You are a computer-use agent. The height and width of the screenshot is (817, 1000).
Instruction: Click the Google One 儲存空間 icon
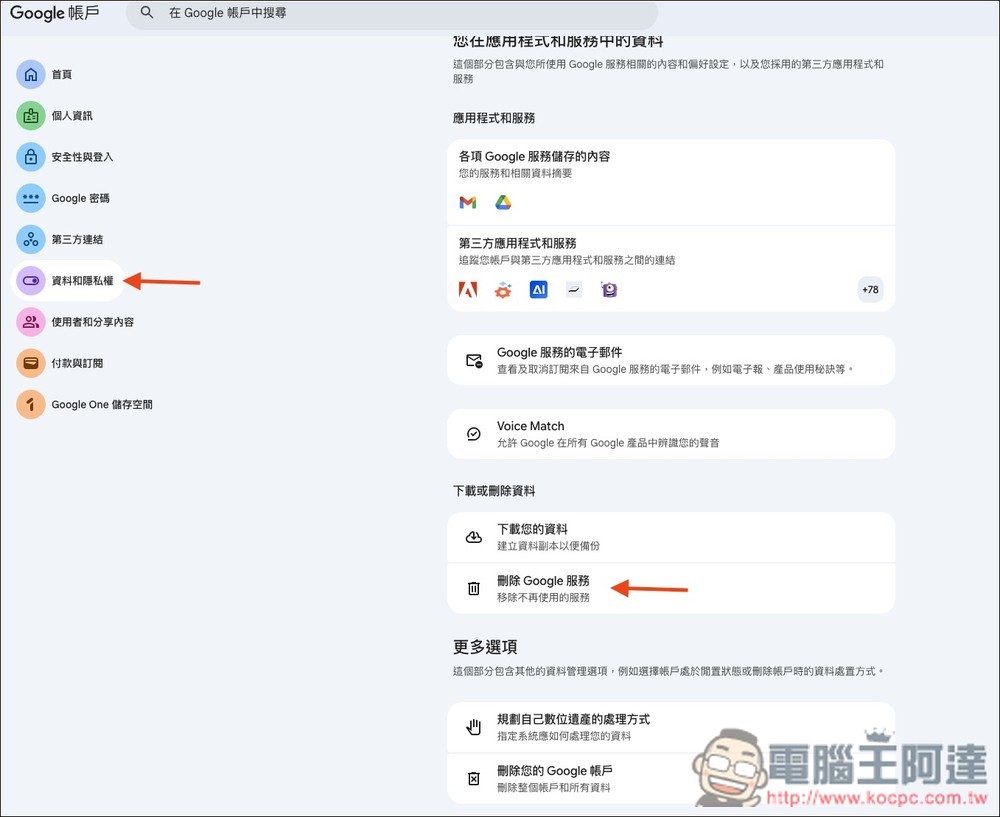[31, 404]
